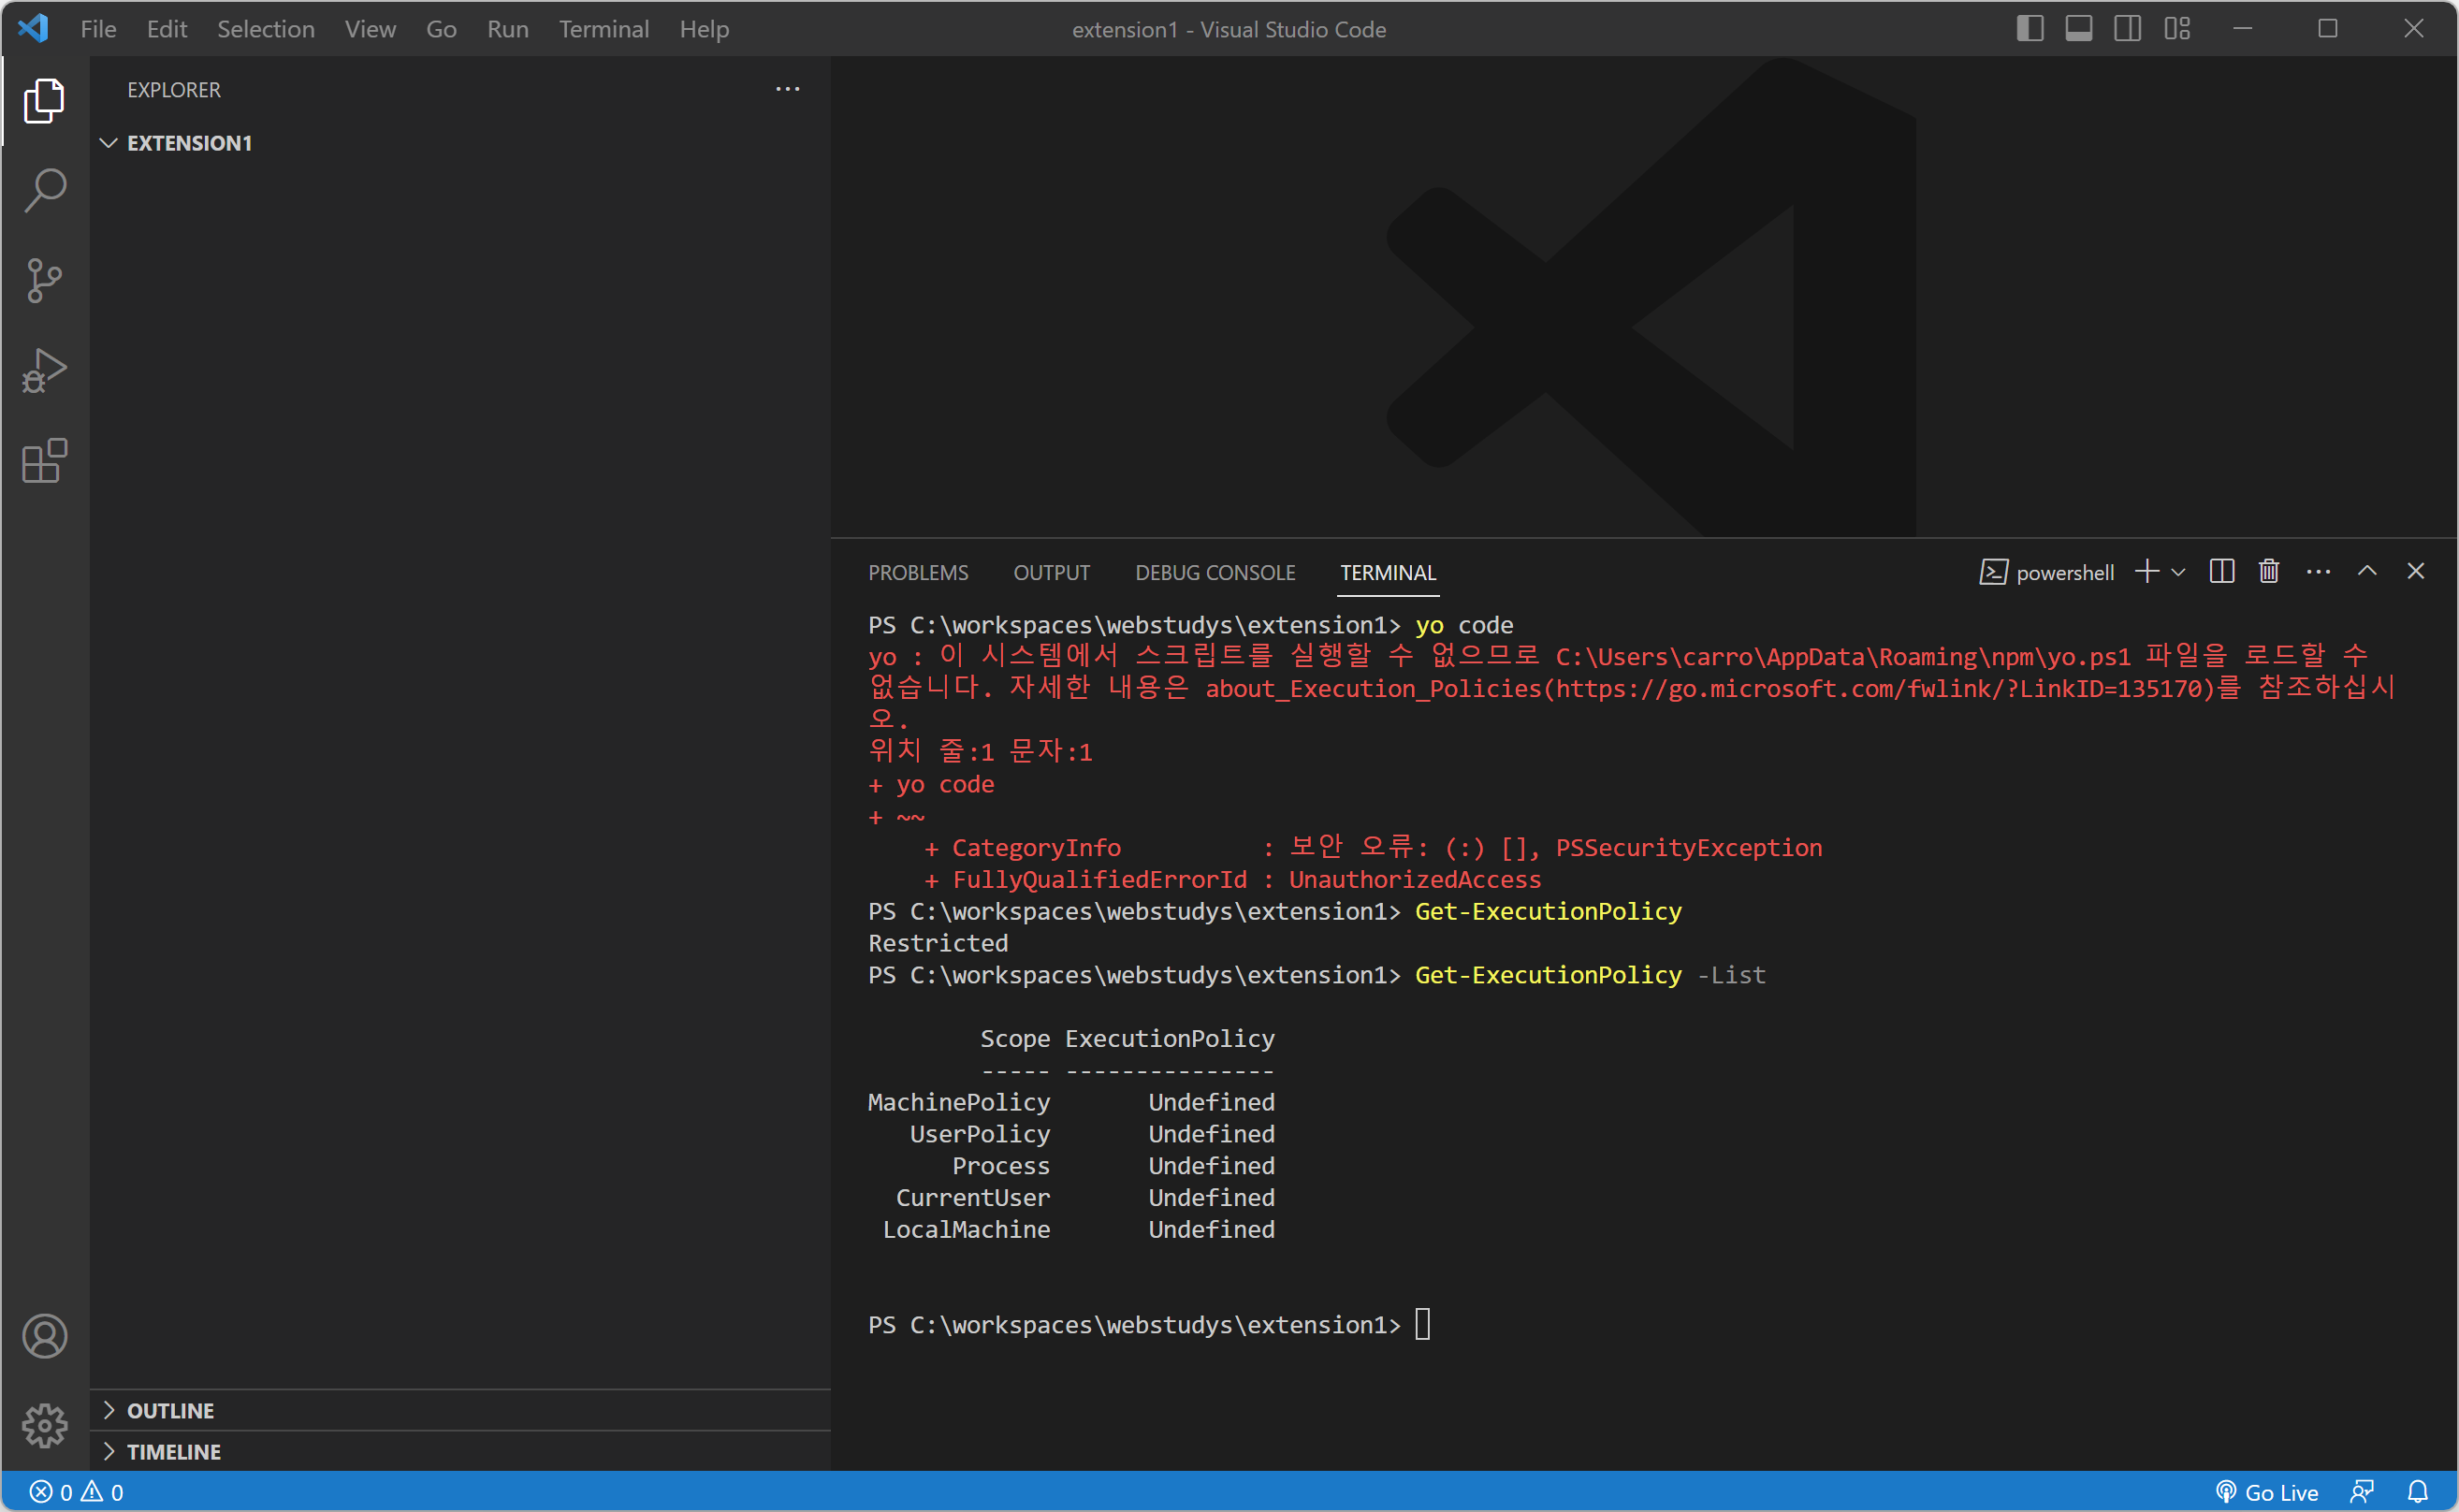Open the new terminal launch profile dropdown
Image resolution: width=2459 pixels, height=1512 pixels.
pos(2179,572)
